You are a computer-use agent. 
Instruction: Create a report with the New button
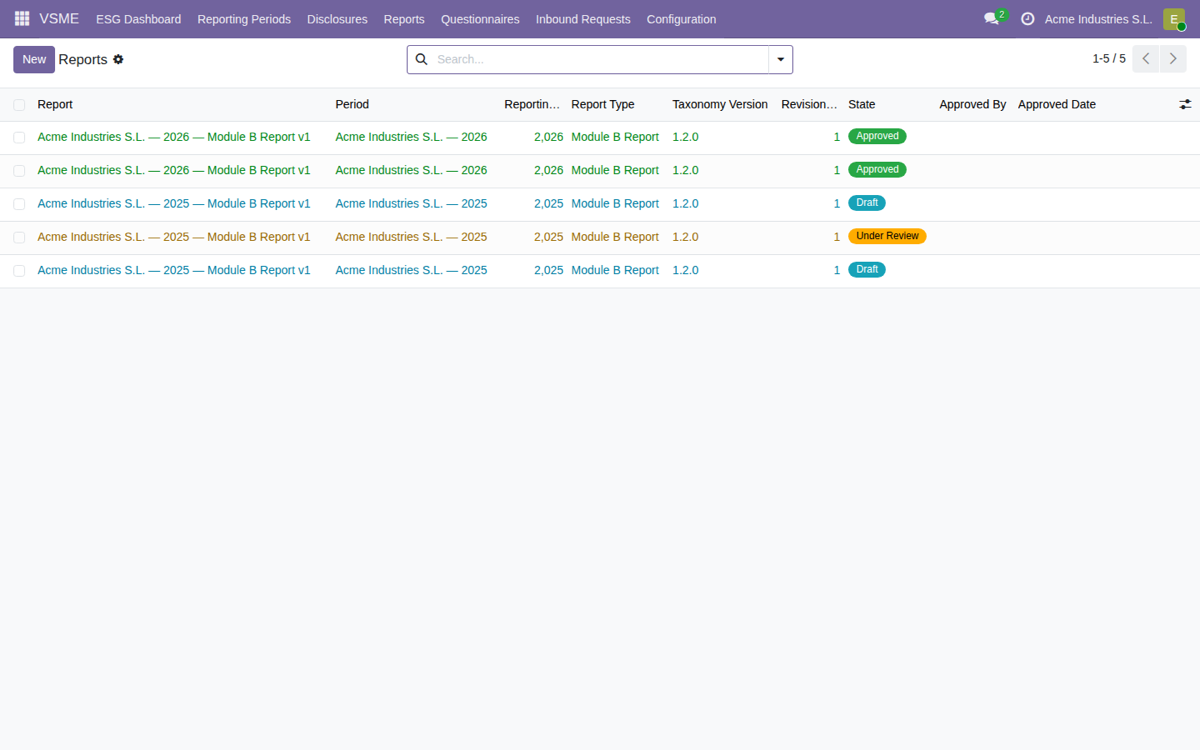(x=34, y=60)
